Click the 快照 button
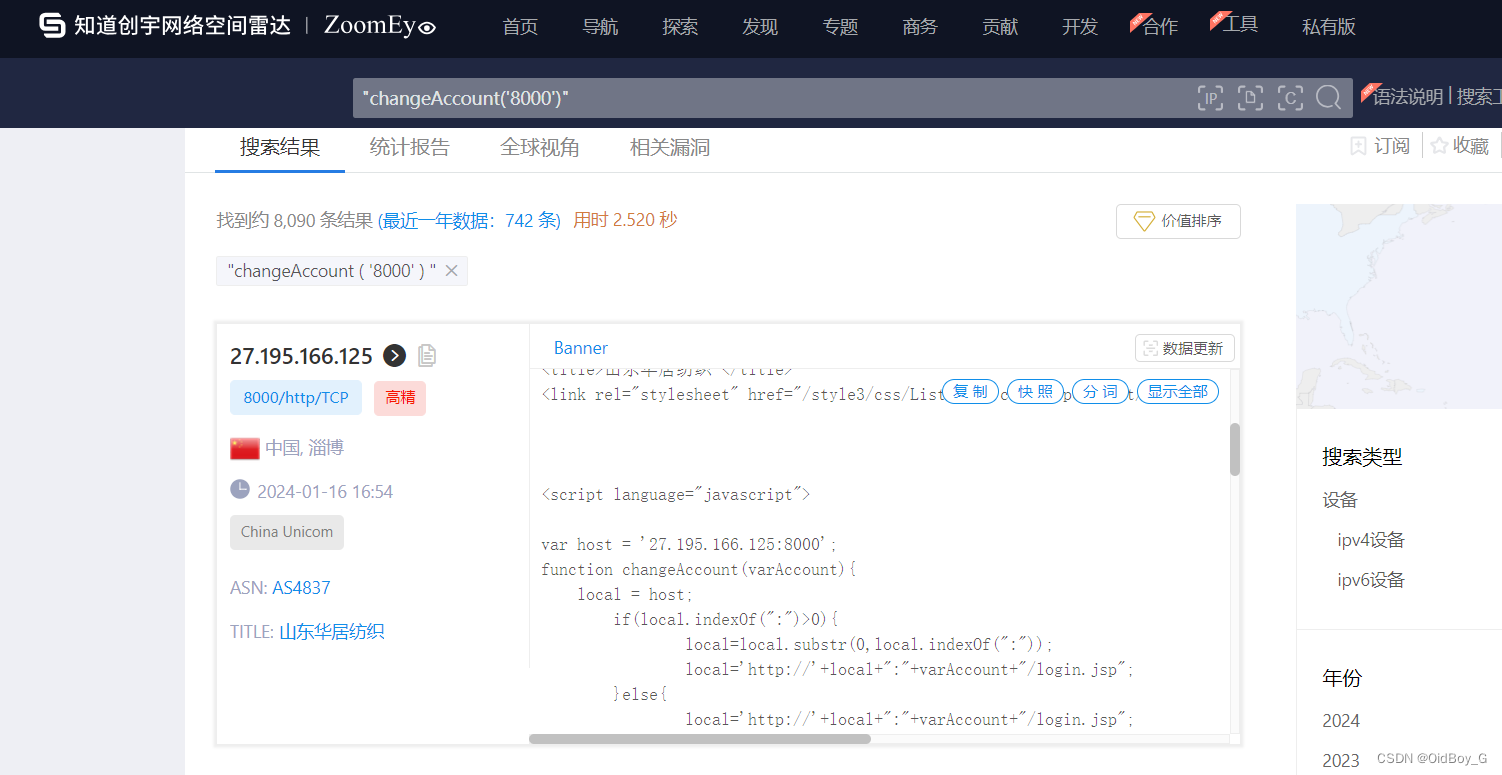This screenshot has width=1502, height=775. coord(1035,392)
